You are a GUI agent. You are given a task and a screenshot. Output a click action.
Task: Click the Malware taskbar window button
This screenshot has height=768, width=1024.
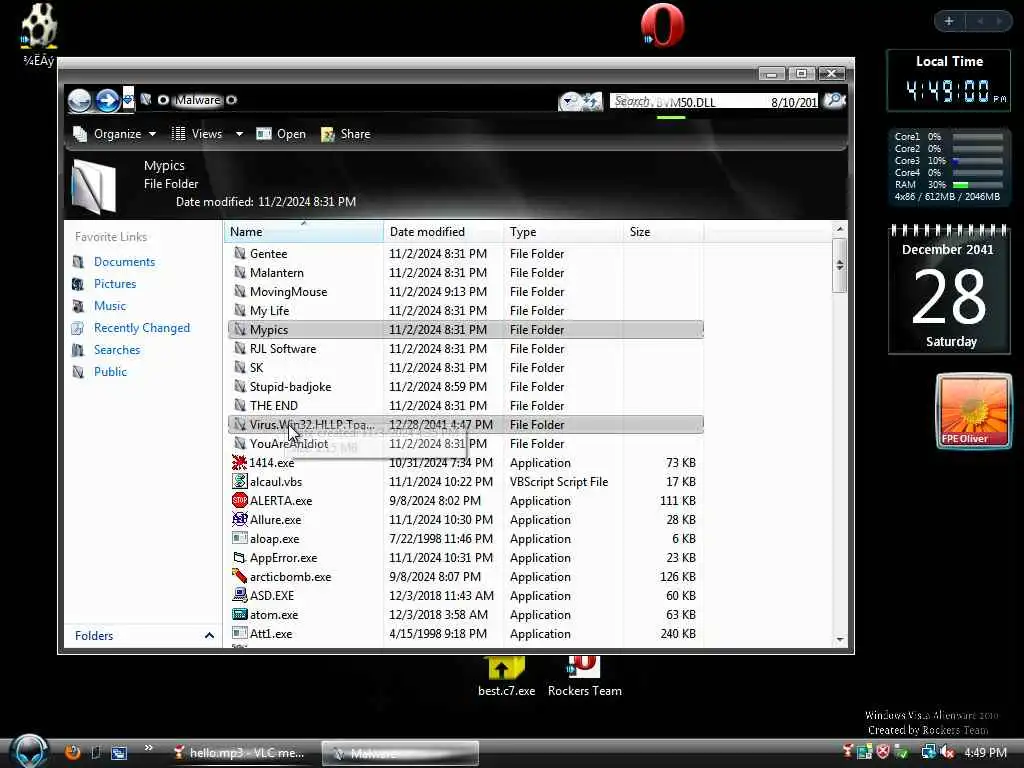coord(400,753)
